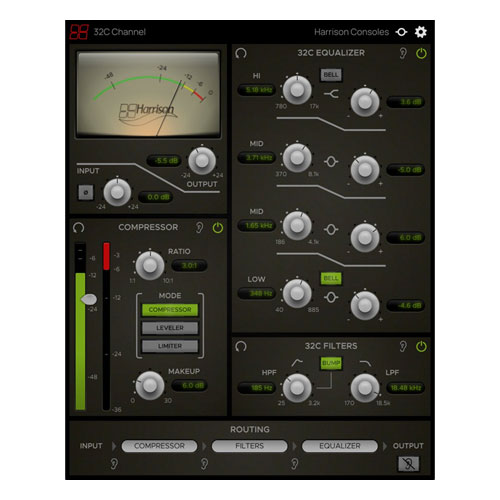Click the -5.0 dB MID gain knob
Image resolution: width=500 pixels, height=500 pixels.
(365, 170)
